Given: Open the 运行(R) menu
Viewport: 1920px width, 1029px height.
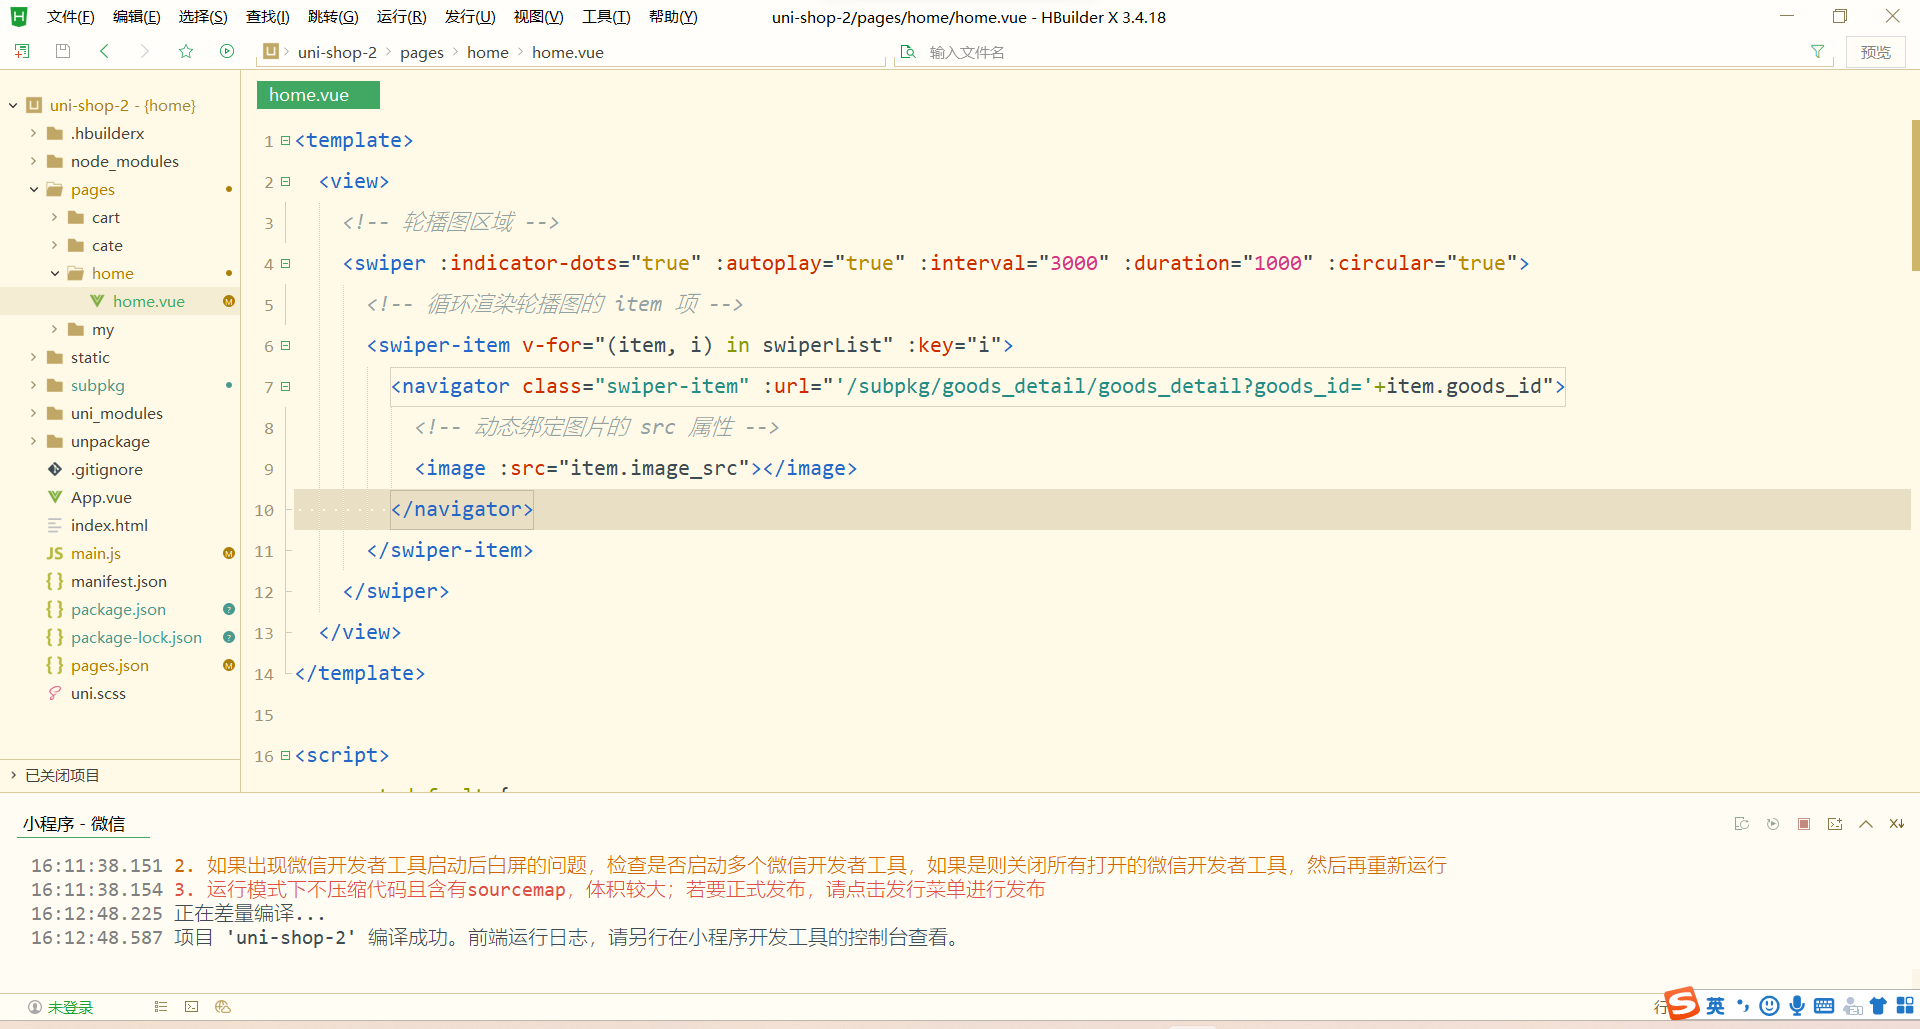Looking at the screenshot, I should pyautogui.click(x=402, y=16).
